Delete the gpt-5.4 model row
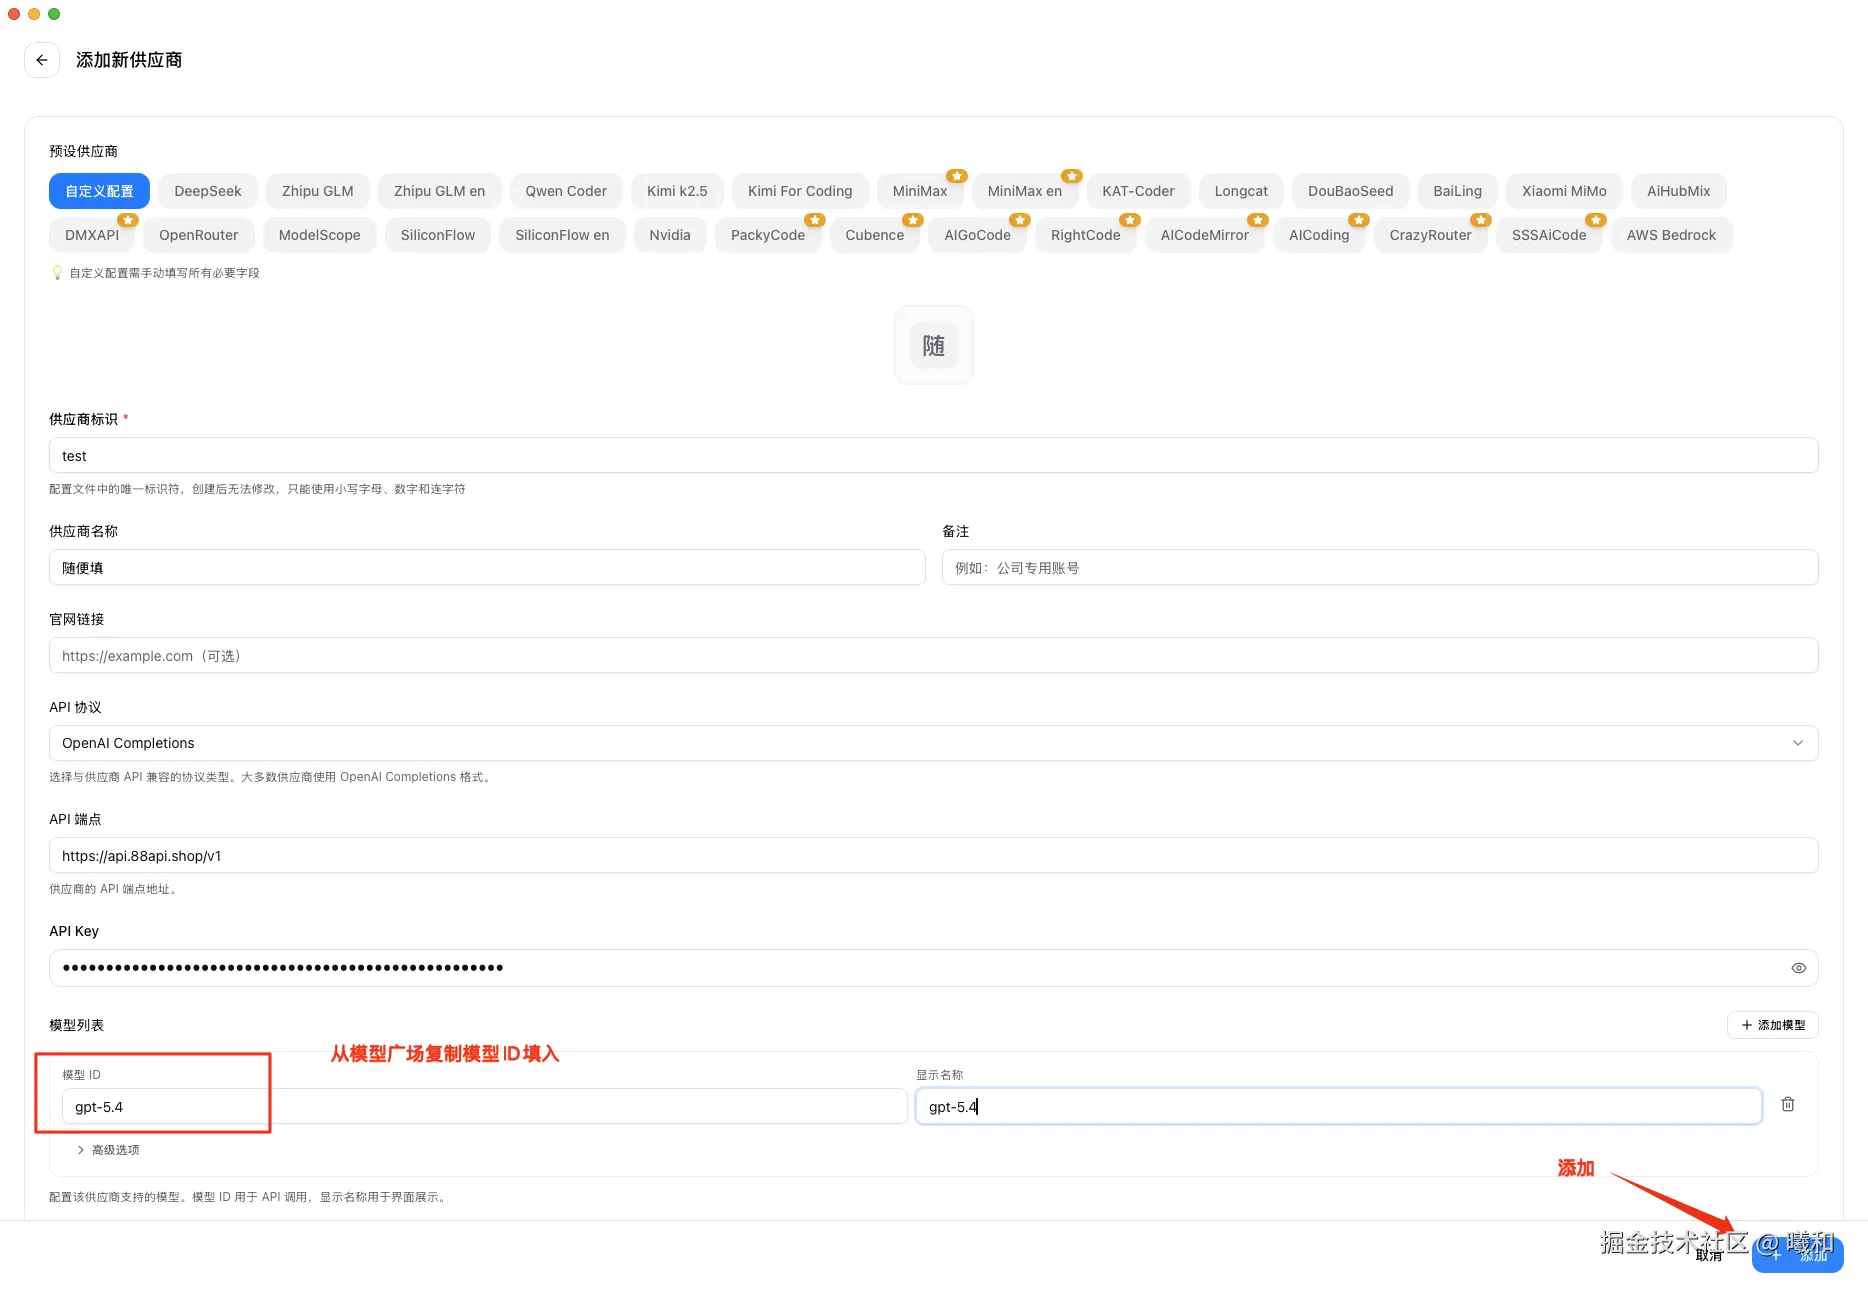This screenshot has width=1868, height=1289. coord(1788,1104)
